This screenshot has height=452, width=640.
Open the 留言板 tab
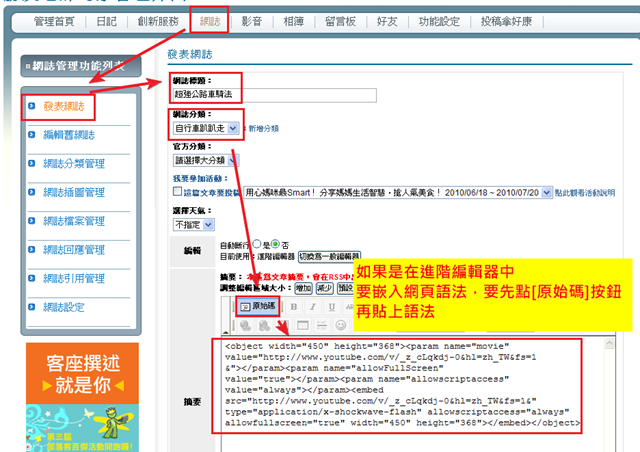tap(340, 22)
